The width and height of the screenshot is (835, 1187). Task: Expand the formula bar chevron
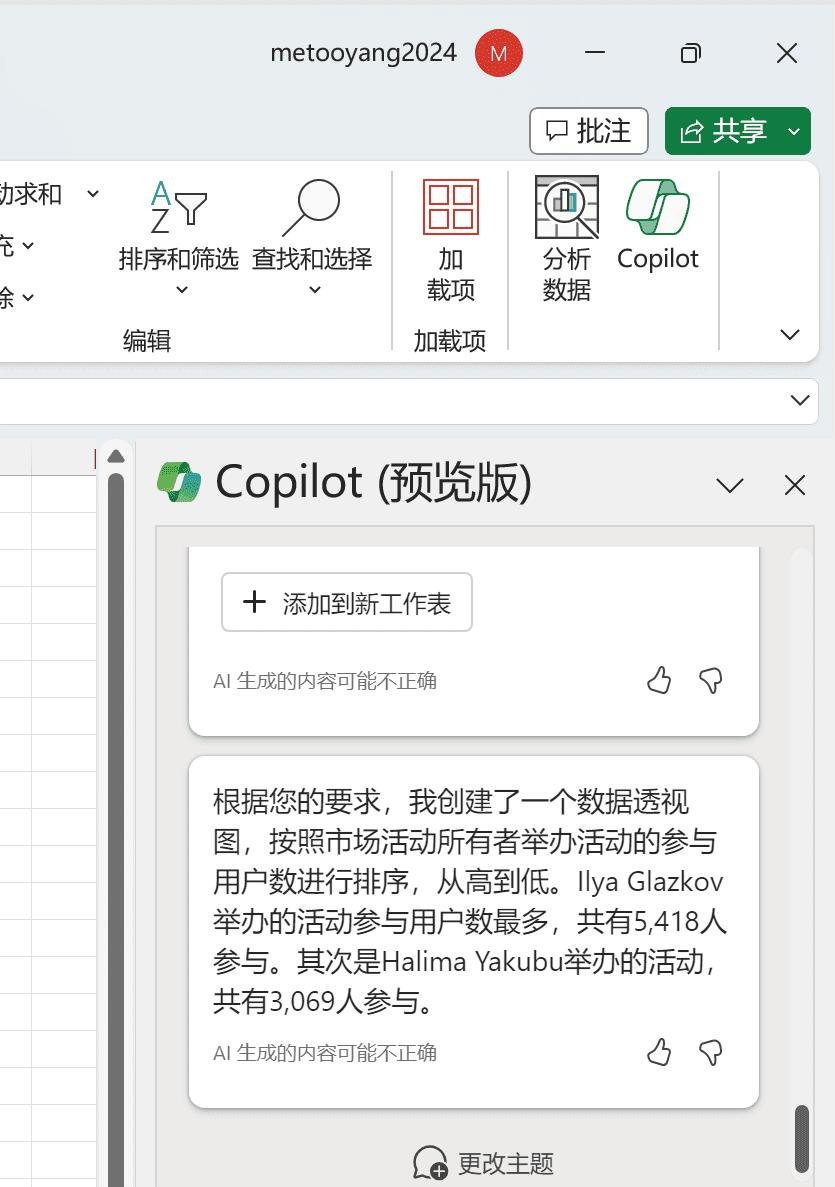pos(799,400)
